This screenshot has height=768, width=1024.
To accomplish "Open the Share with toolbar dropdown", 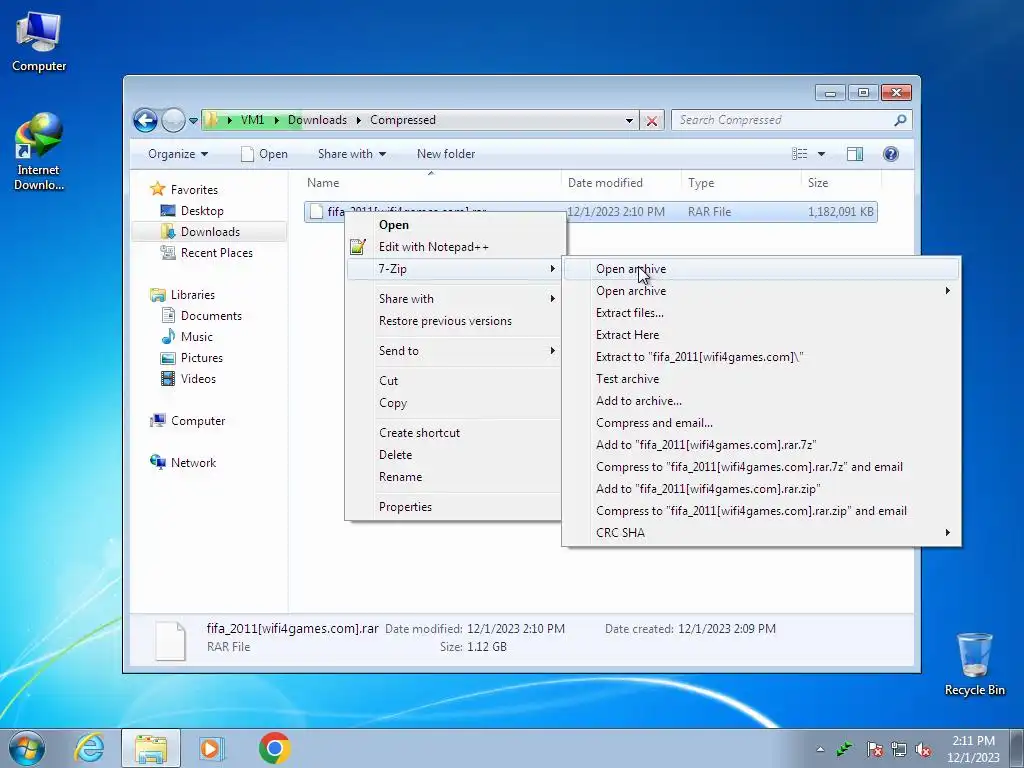I will [352, 154].
